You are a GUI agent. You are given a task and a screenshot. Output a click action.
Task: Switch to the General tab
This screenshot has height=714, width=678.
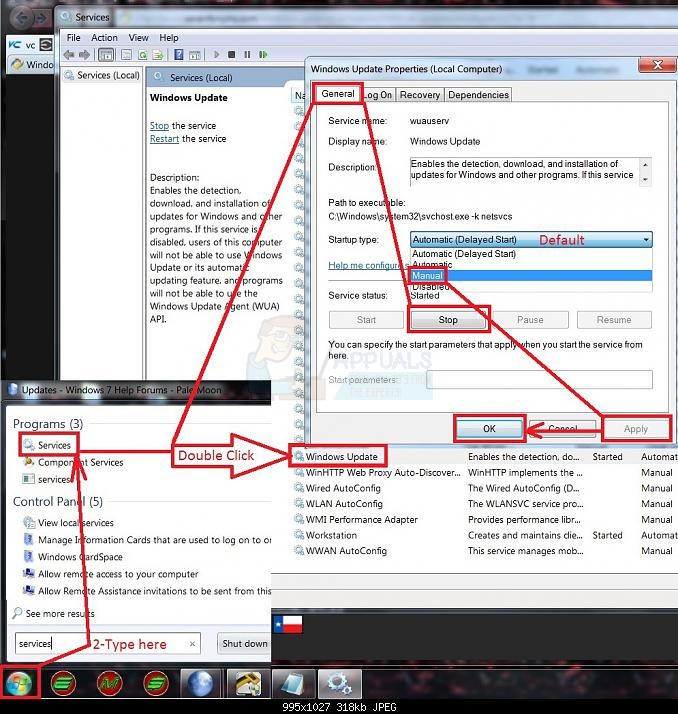click(338, 94)
